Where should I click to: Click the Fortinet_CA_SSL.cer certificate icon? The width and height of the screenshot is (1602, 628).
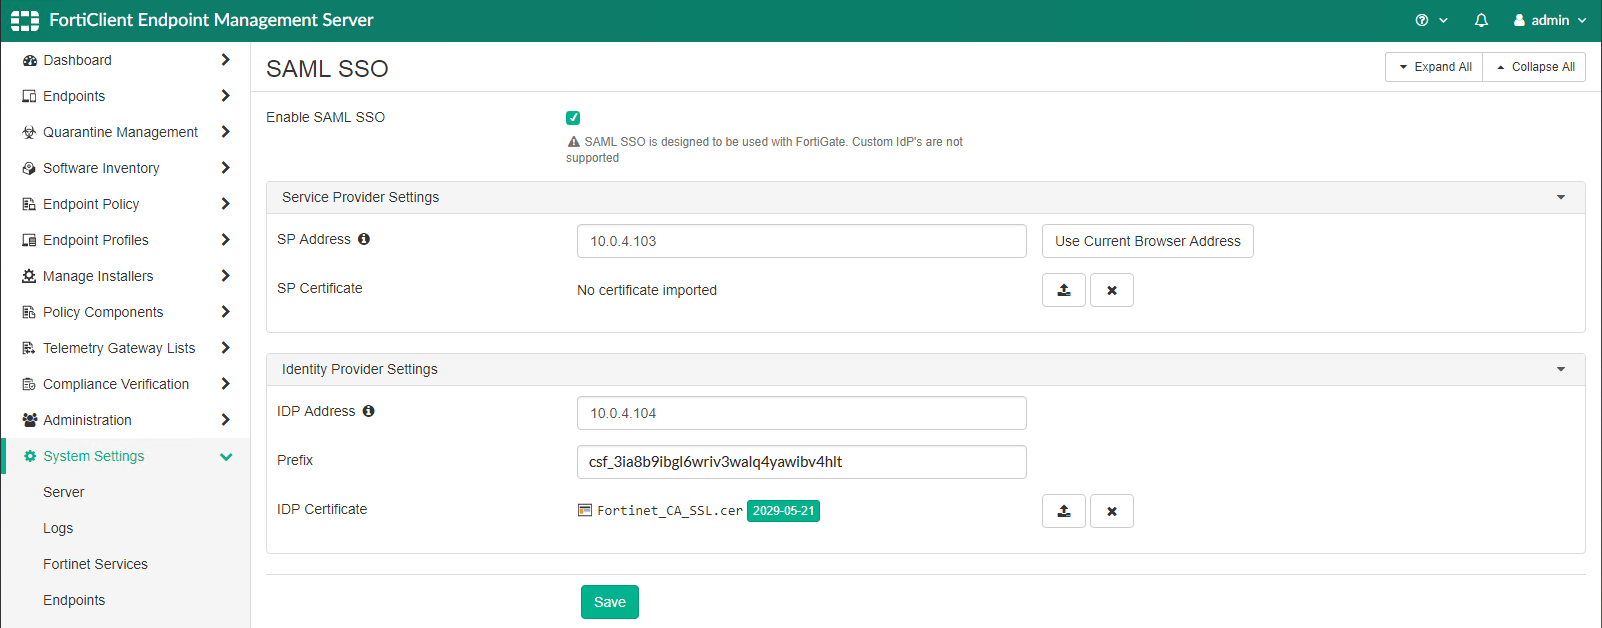coord(585,510)
